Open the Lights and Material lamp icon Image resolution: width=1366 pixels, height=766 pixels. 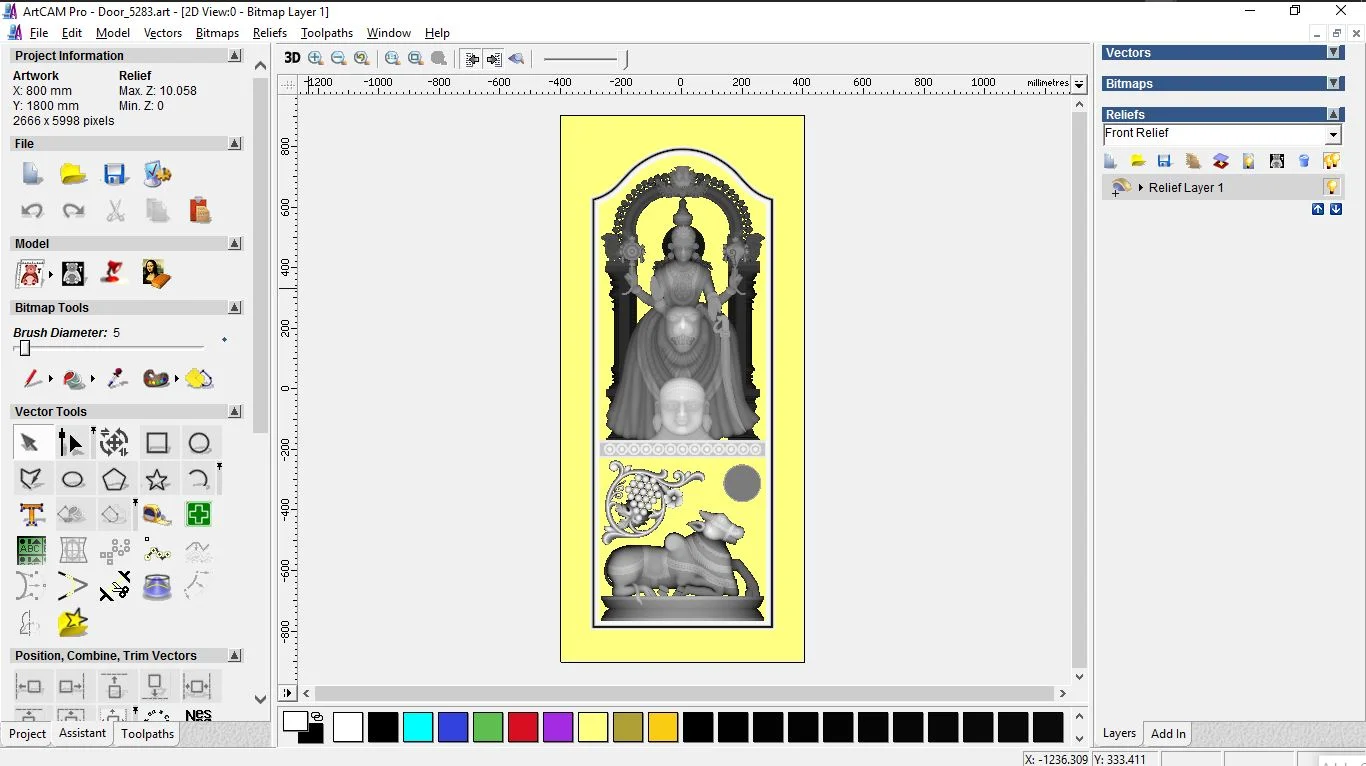114,273
